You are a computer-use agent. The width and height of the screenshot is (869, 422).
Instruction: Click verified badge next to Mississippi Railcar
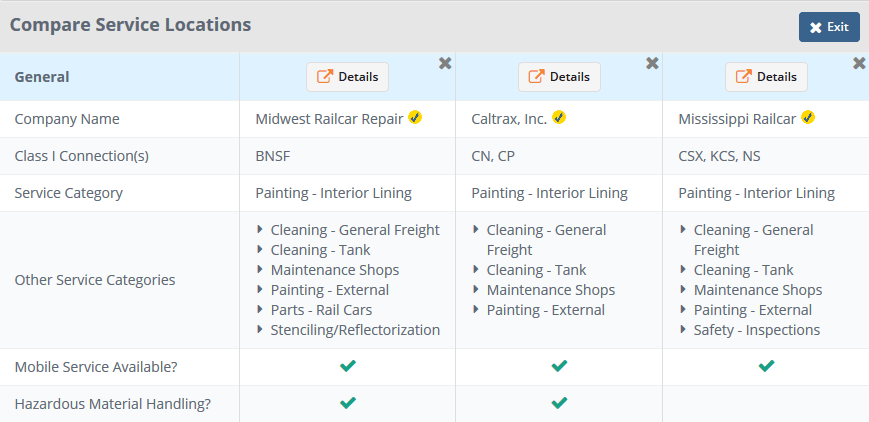click(808, 118)
